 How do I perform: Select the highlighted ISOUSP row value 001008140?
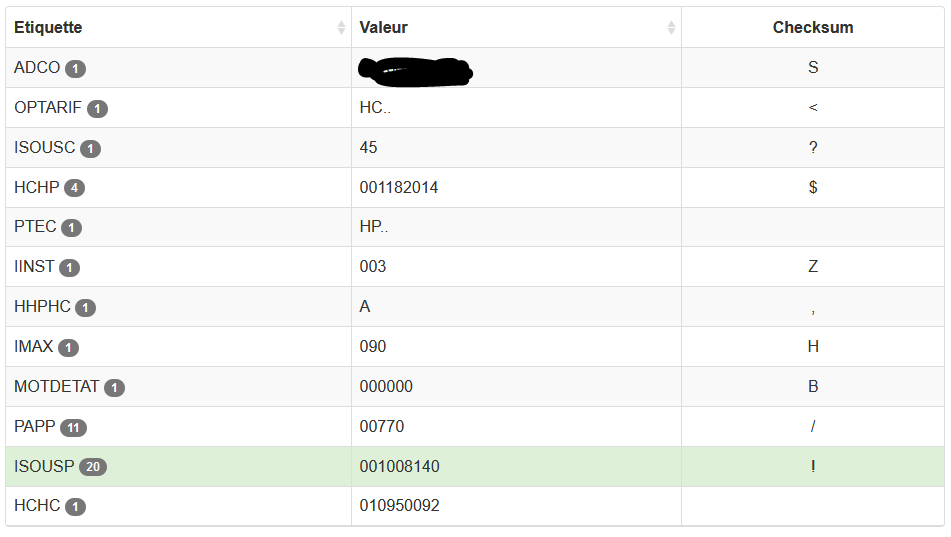[400, 467]
